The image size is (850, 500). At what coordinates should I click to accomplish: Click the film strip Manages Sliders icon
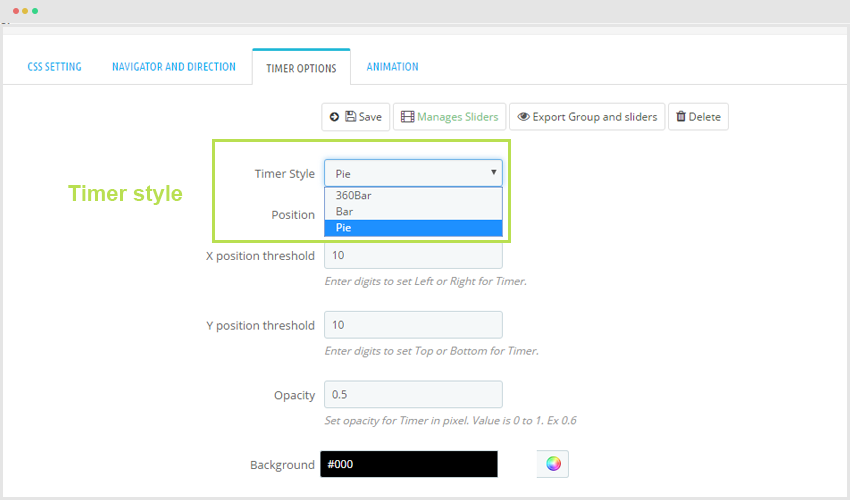[407, 117]
